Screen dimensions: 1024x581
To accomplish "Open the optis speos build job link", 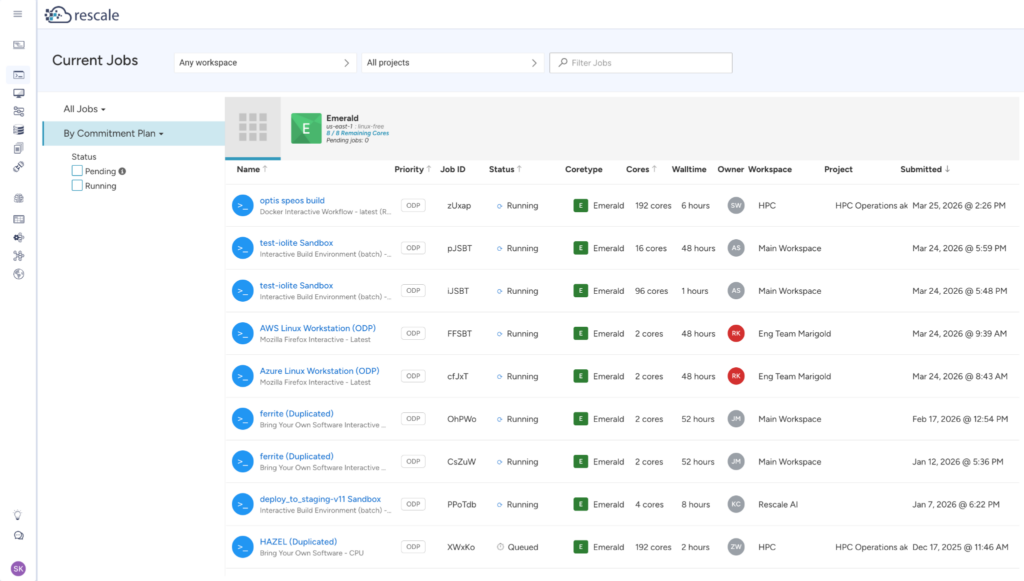I will pyautogui.click(x=292, y=200).
